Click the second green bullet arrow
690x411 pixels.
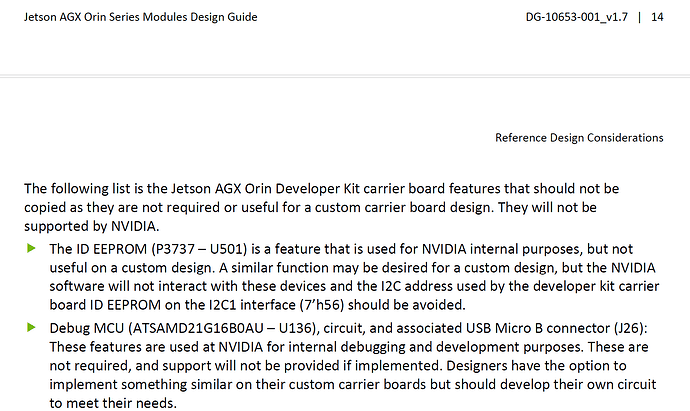(31, 326)
